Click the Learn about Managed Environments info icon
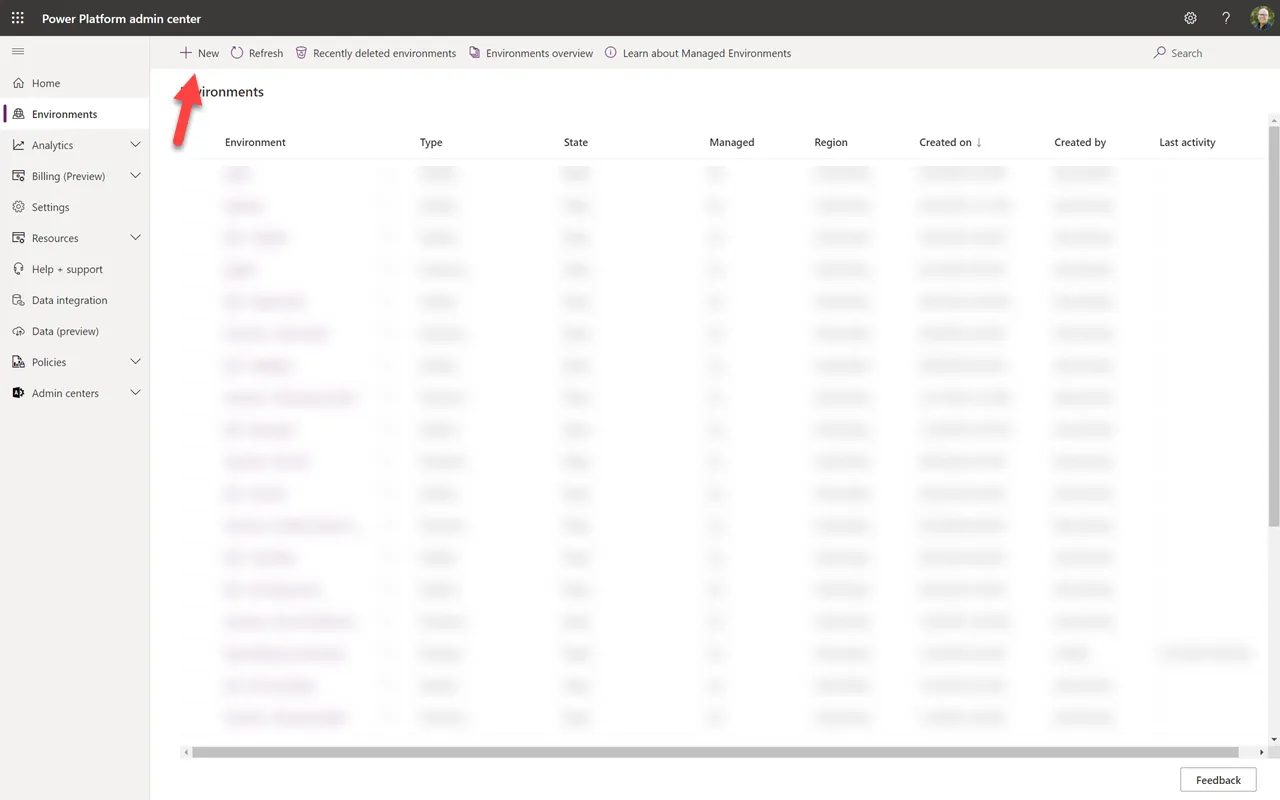This screenshot has height=800, width=1280. coord(610,52)
